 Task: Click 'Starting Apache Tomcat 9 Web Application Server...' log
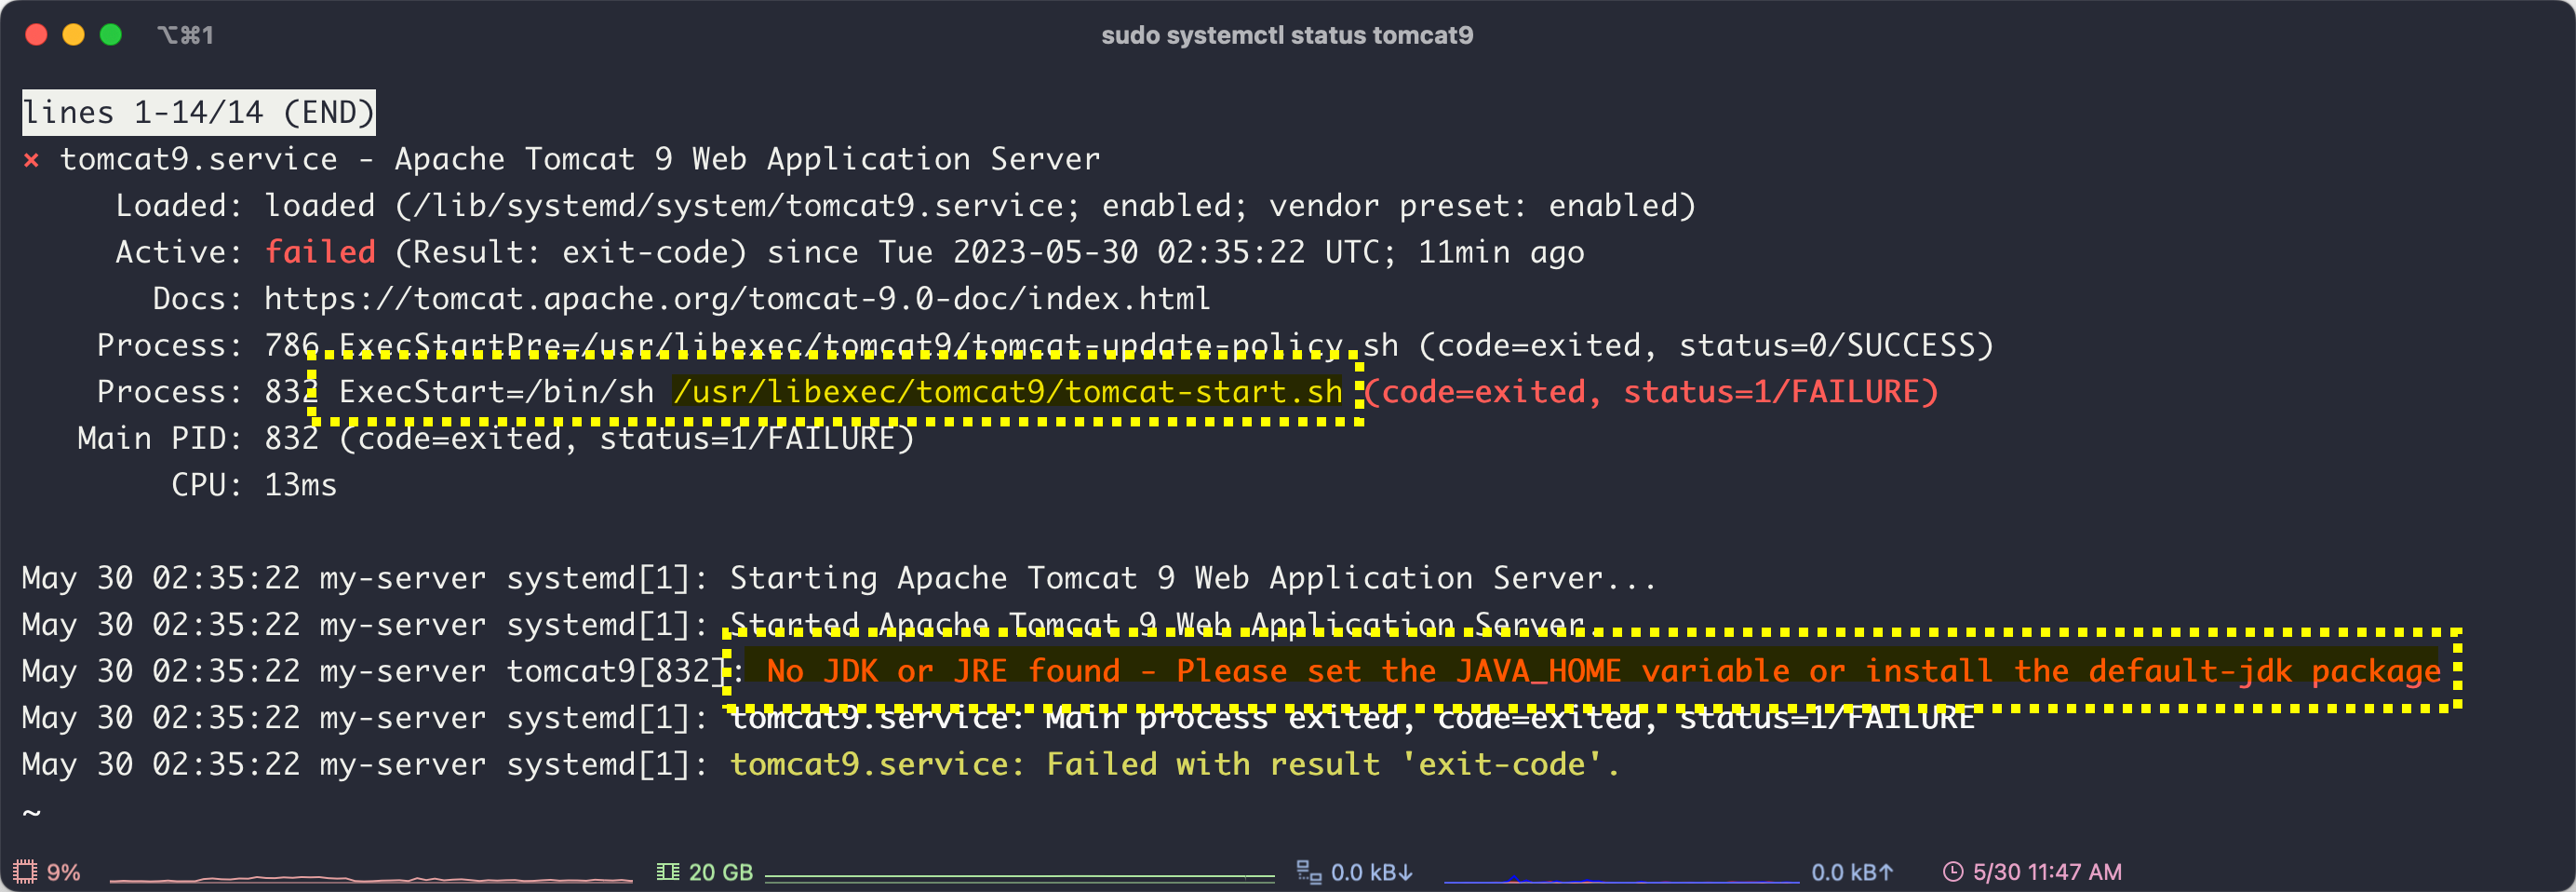(1192, 578)
